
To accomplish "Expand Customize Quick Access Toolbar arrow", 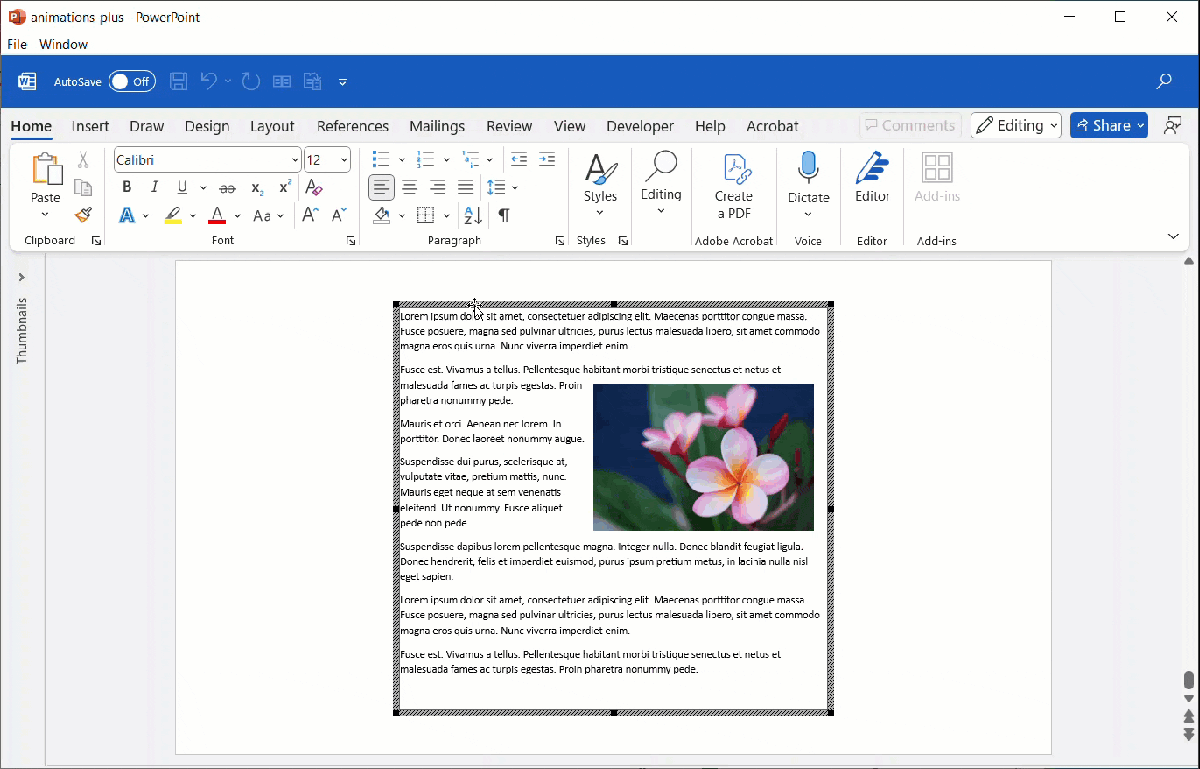I will (x=343, y=82).
